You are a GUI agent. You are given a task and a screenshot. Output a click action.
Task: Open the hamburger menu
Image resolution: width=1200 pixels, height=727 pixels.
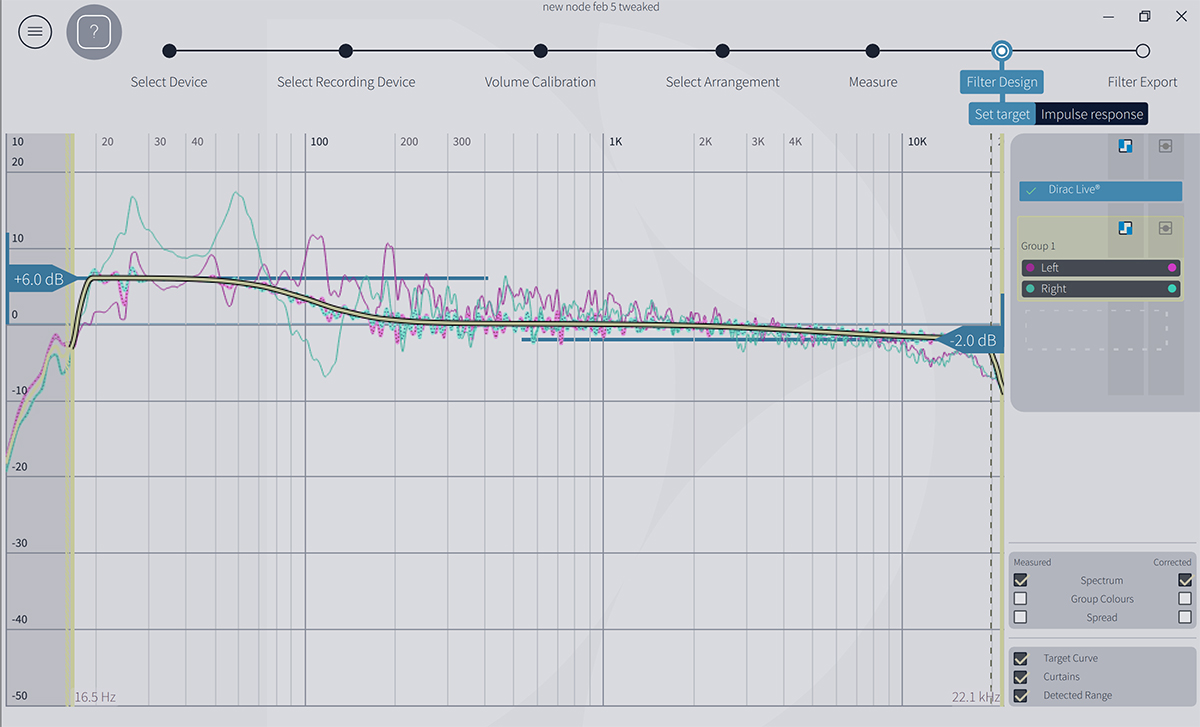tap(35, 32)
